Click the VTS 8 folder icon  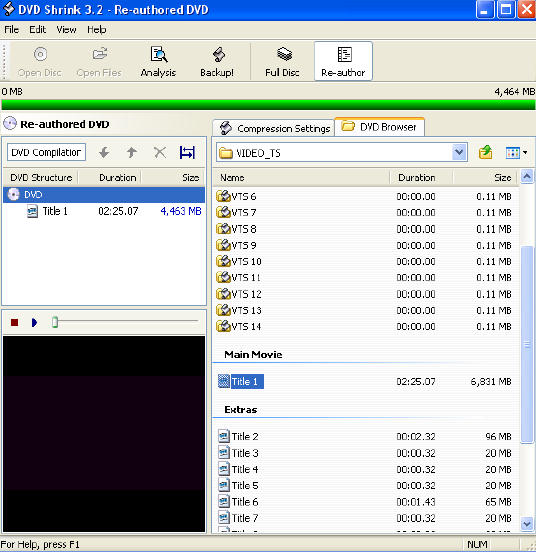[x=223, y=229]
